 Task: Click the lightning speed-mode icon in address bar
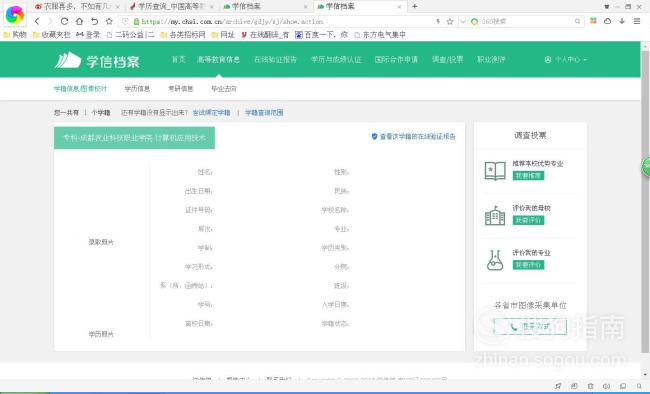[x=438, y=21]
